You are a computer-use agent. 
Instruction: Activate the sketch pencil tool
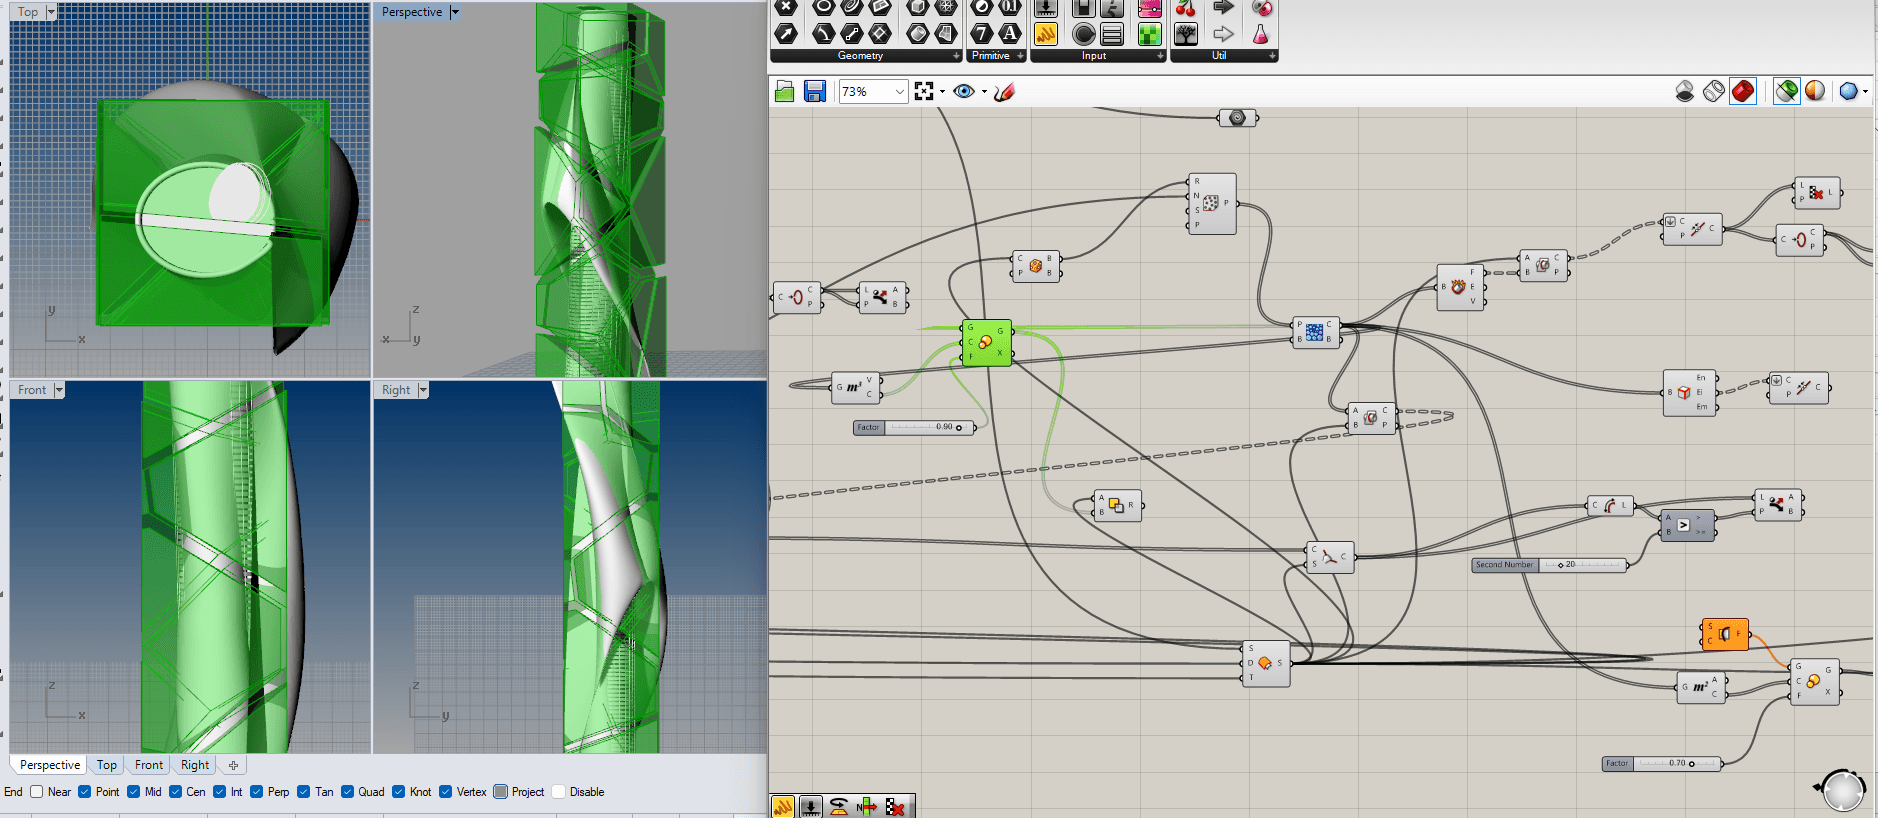1005,92
